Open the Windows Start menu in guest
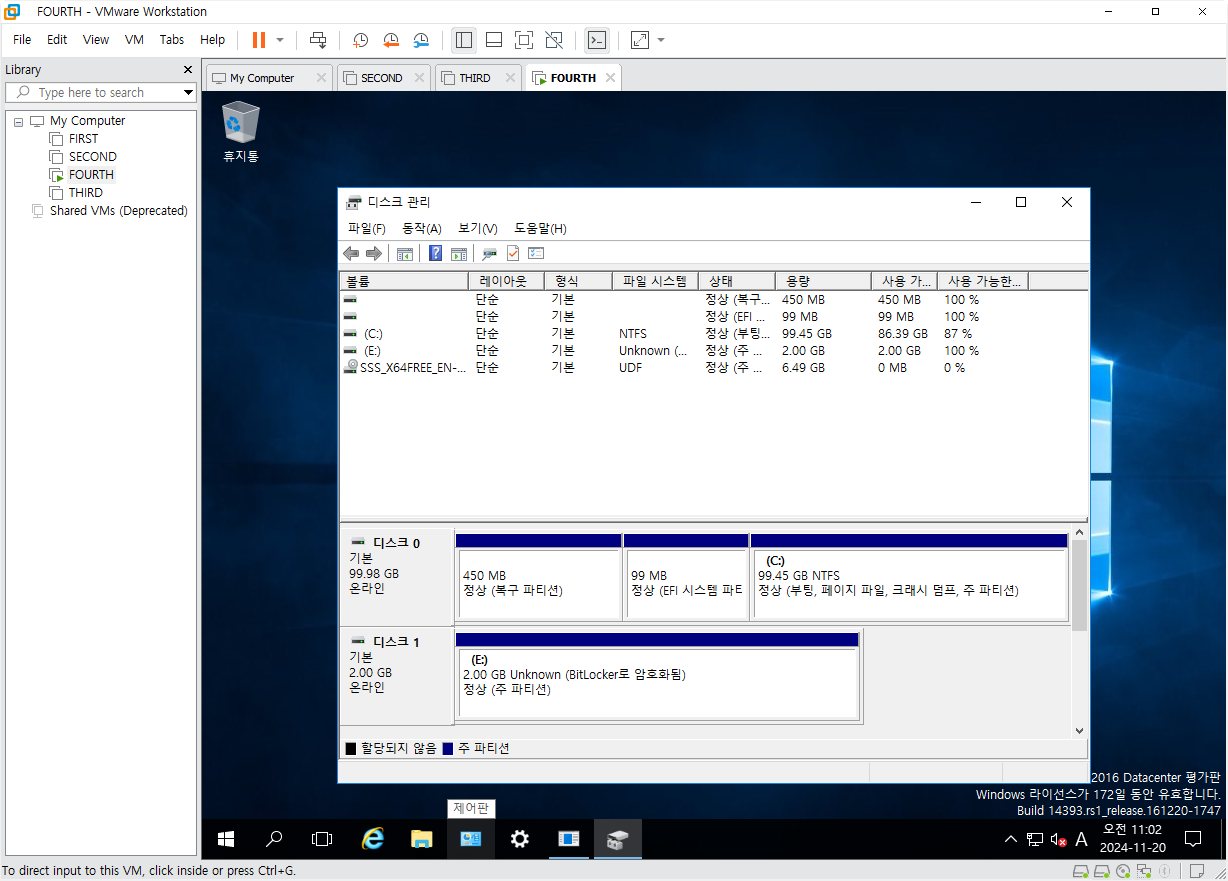This screenshot has width=1228, height=881. pos(226,839)
